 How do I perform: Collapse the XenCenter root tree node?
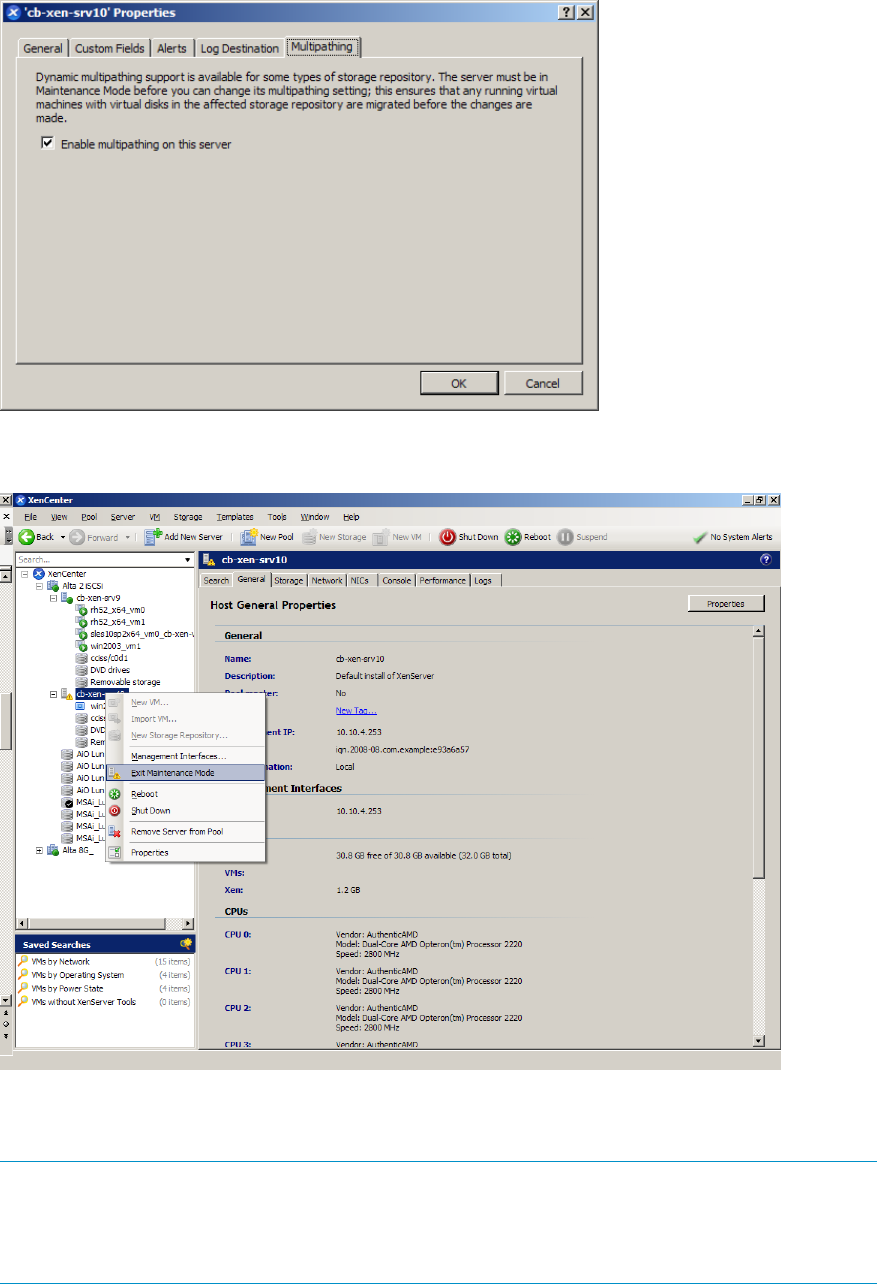(x=23, y=574)
